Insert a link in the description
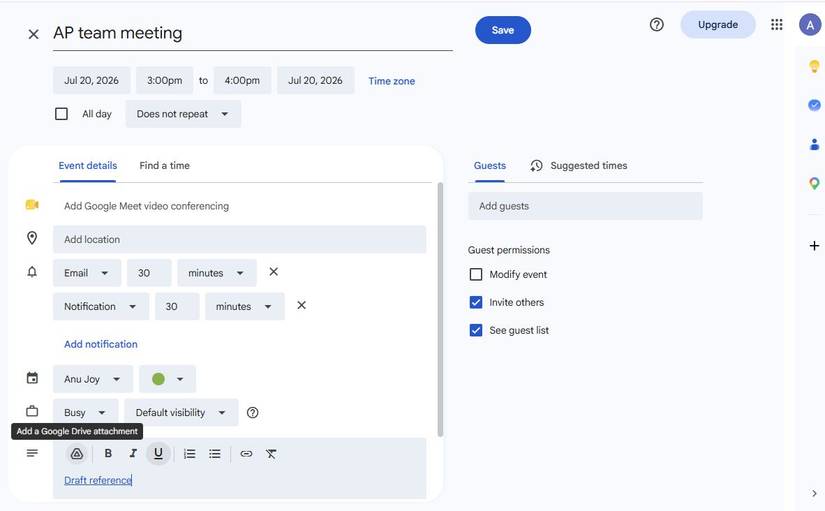This screenshot has width=825, height=511. (x=246, y=454)
